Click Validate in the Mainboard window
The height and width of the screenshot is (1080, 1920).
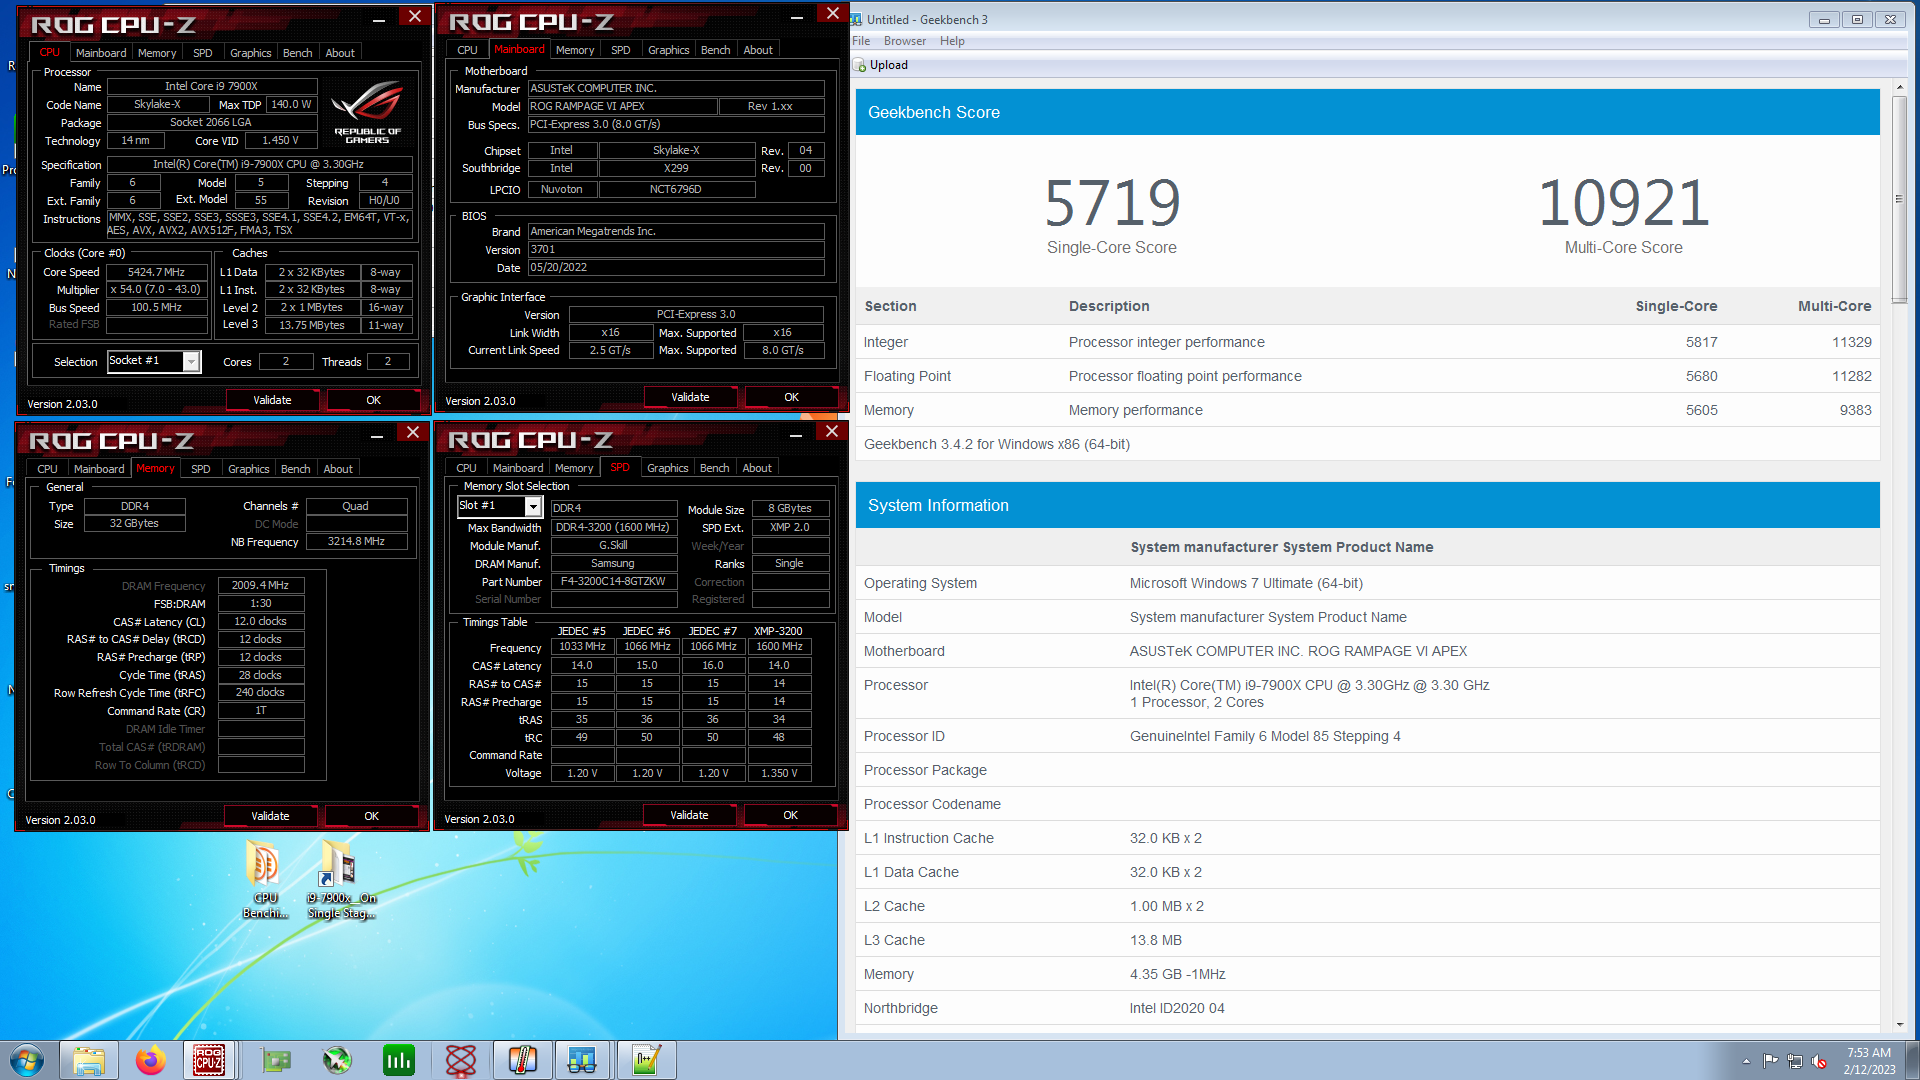pyautogui.click(x=690, y=397)
